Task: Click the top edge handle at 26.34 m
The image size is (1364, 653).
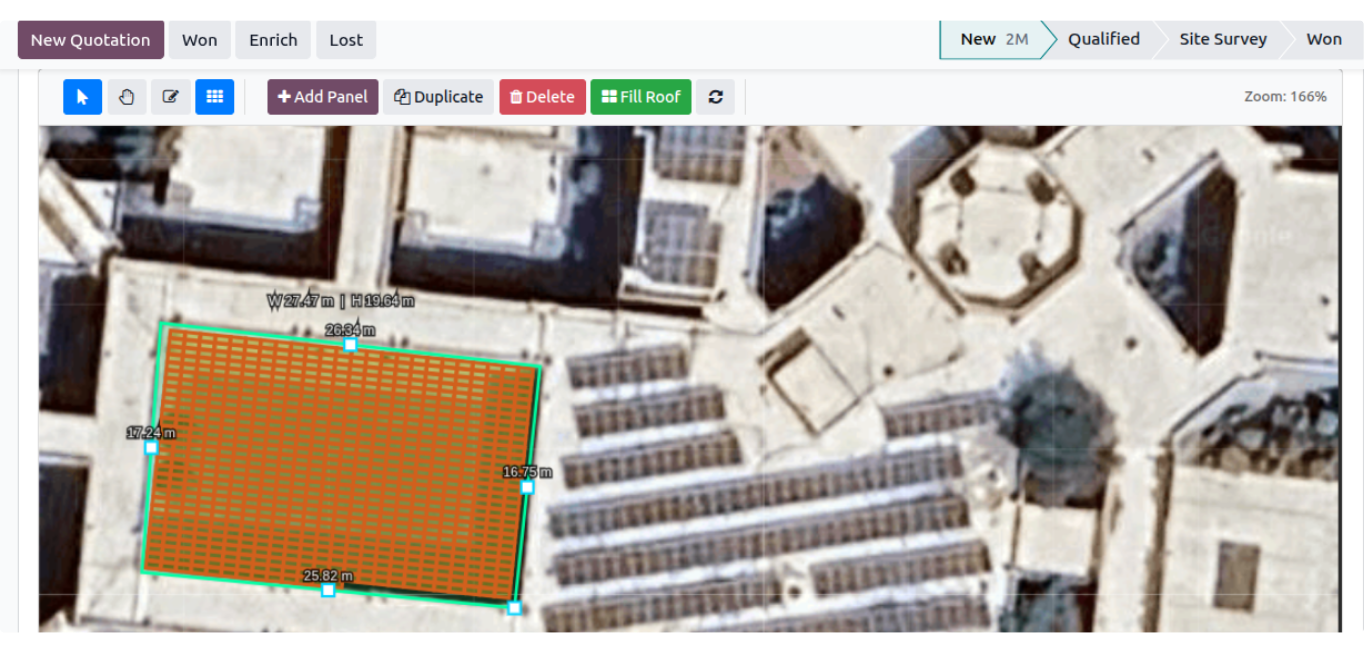Action: pyautogui.click(x=350, y=344)
